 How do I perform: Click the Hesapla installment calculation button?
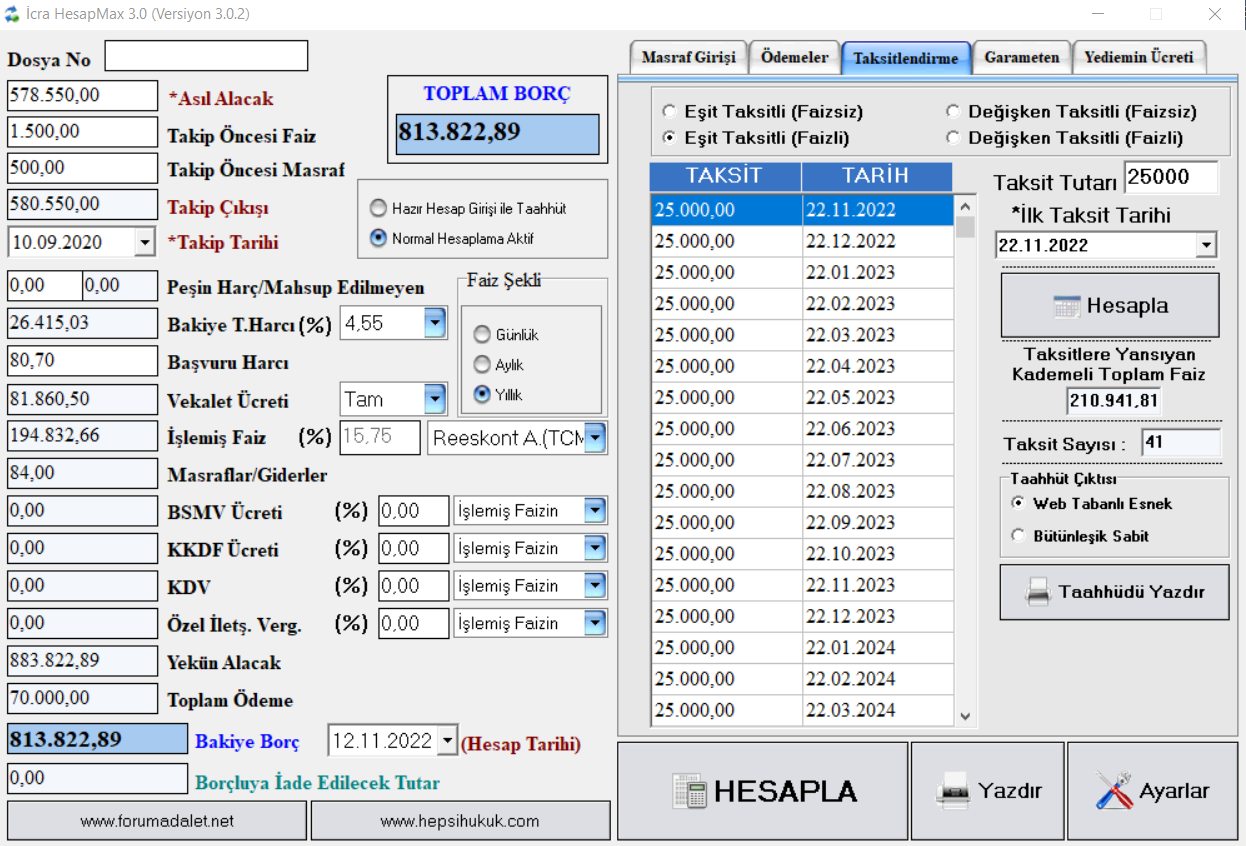click(x=1110, y=306)
